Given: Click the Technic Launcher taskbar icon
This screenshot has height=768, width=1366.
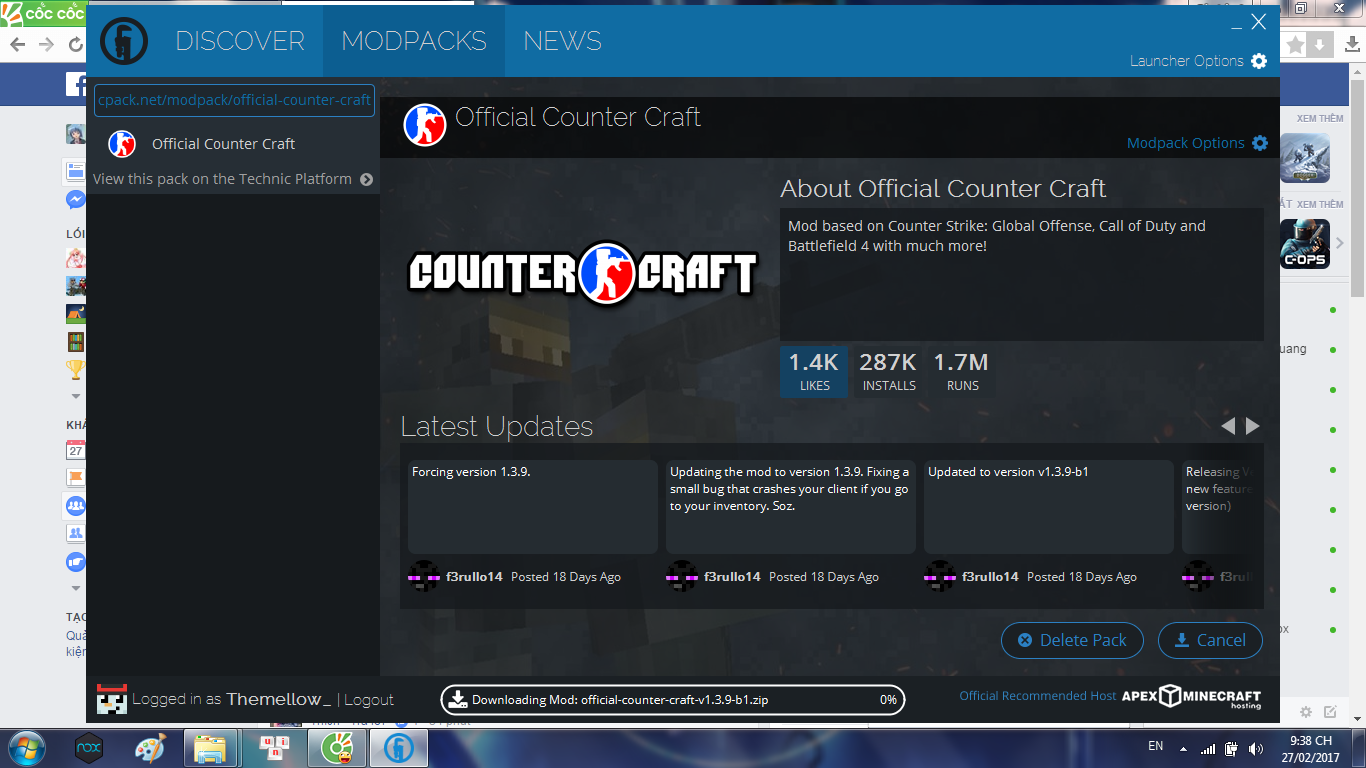Looking at the screenshot, I should pyautogui.click(x=399, y=748).
